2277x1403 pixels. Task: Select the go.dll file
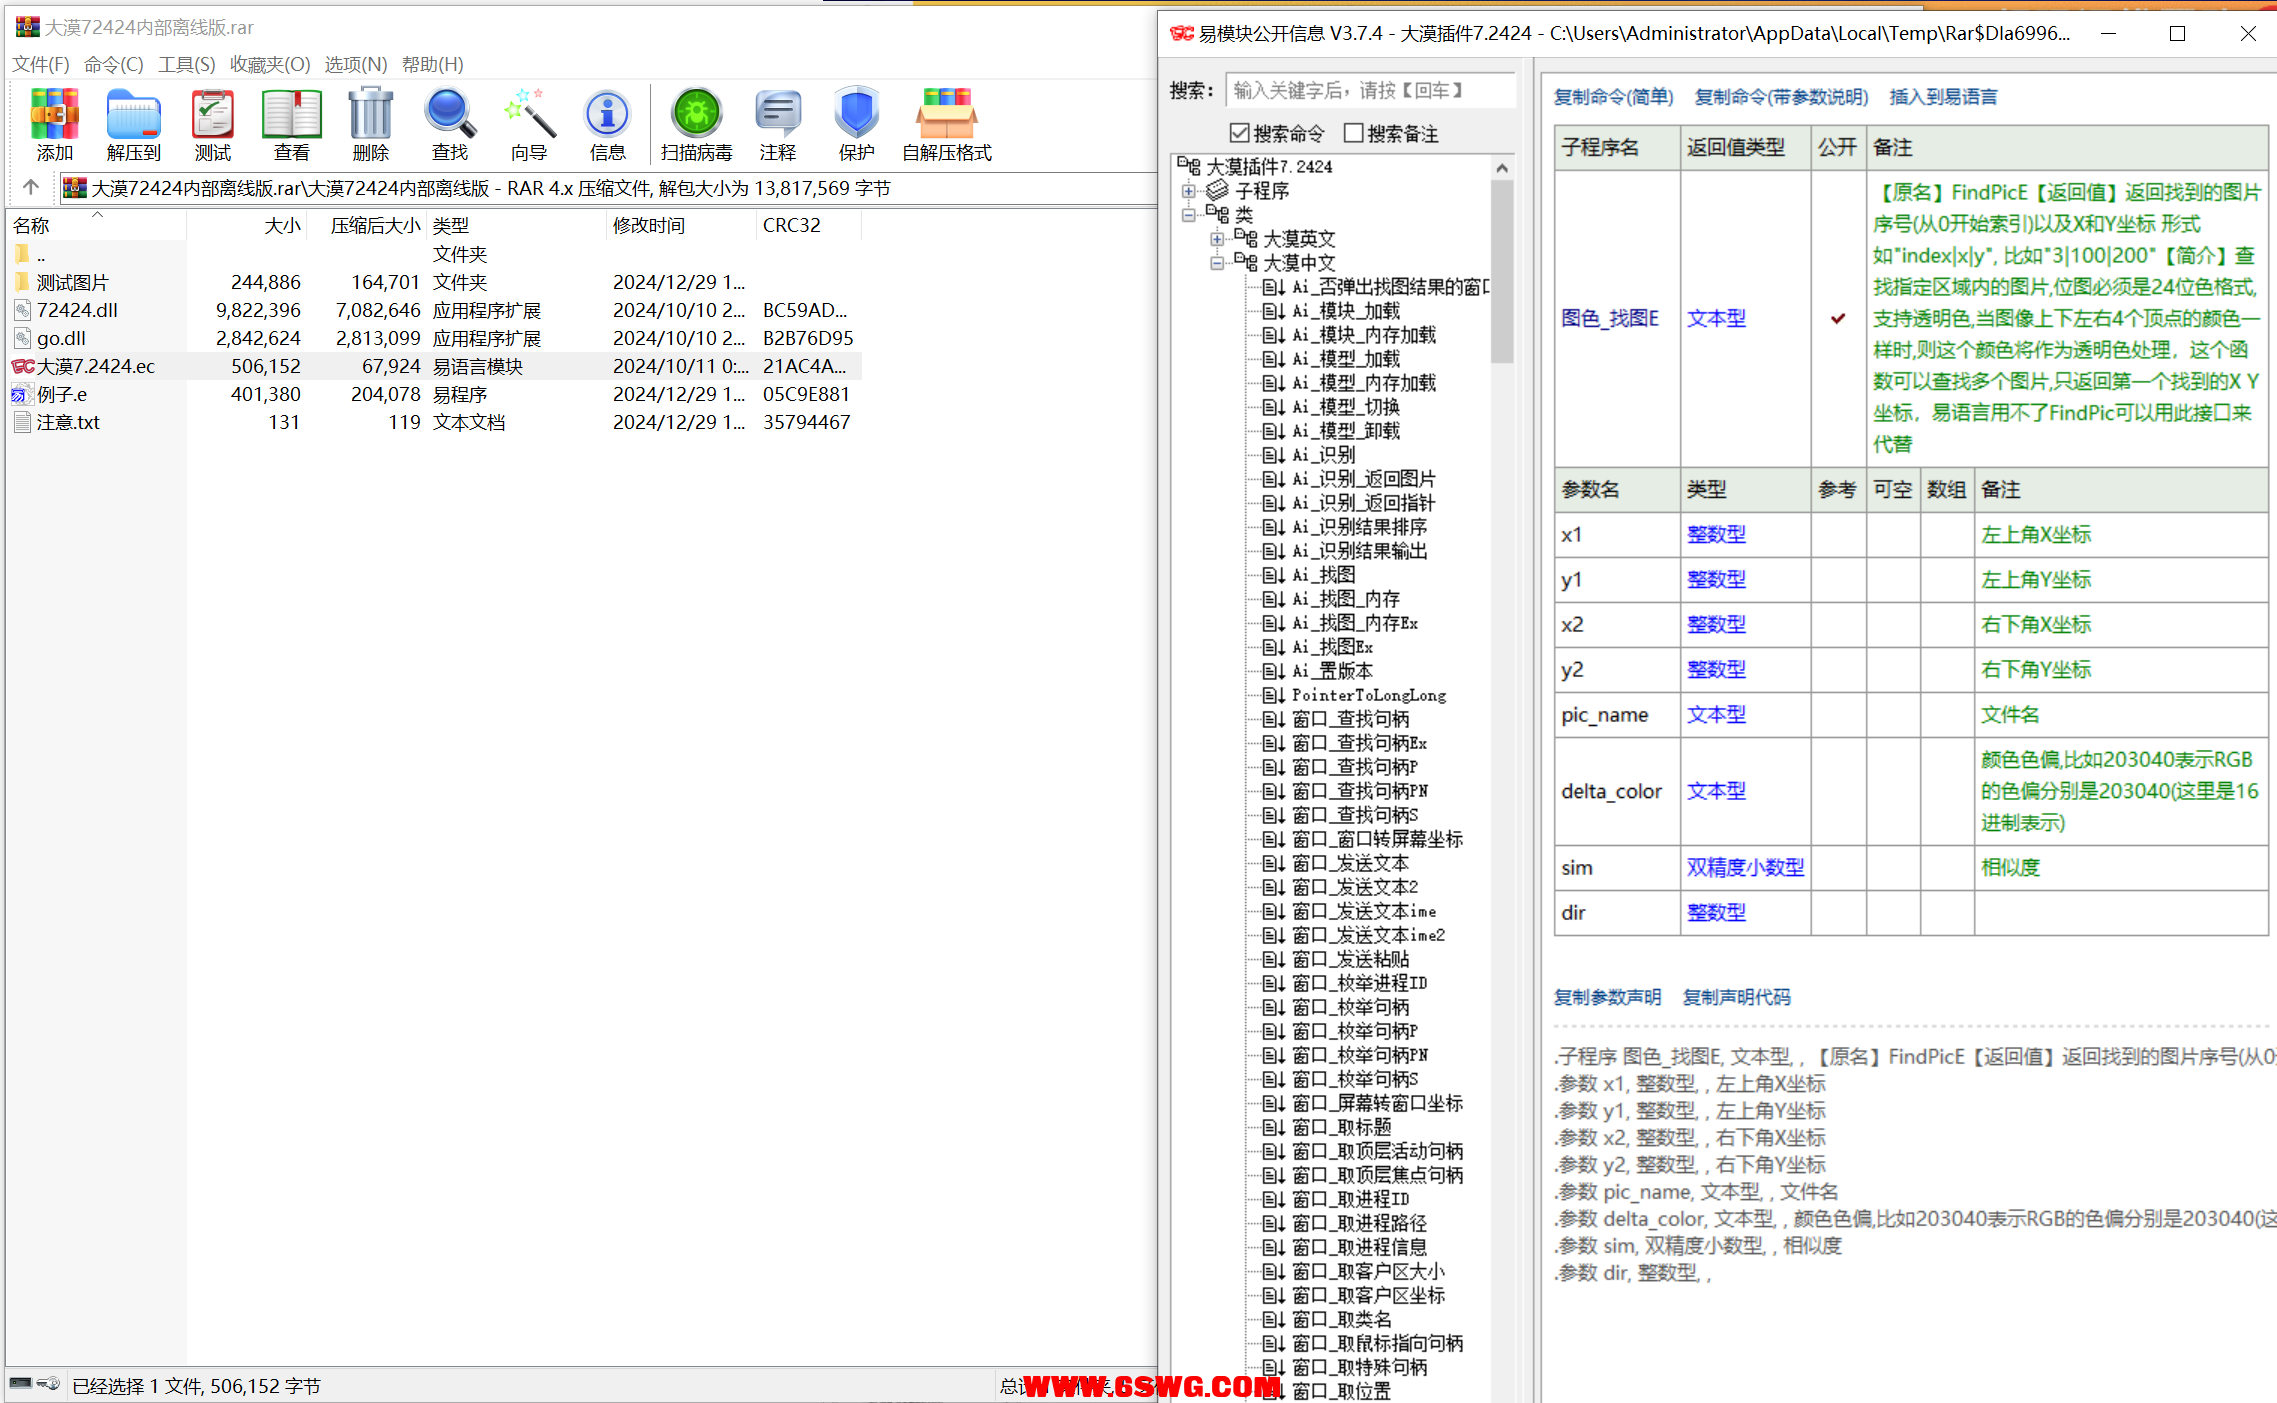point(61,338)
